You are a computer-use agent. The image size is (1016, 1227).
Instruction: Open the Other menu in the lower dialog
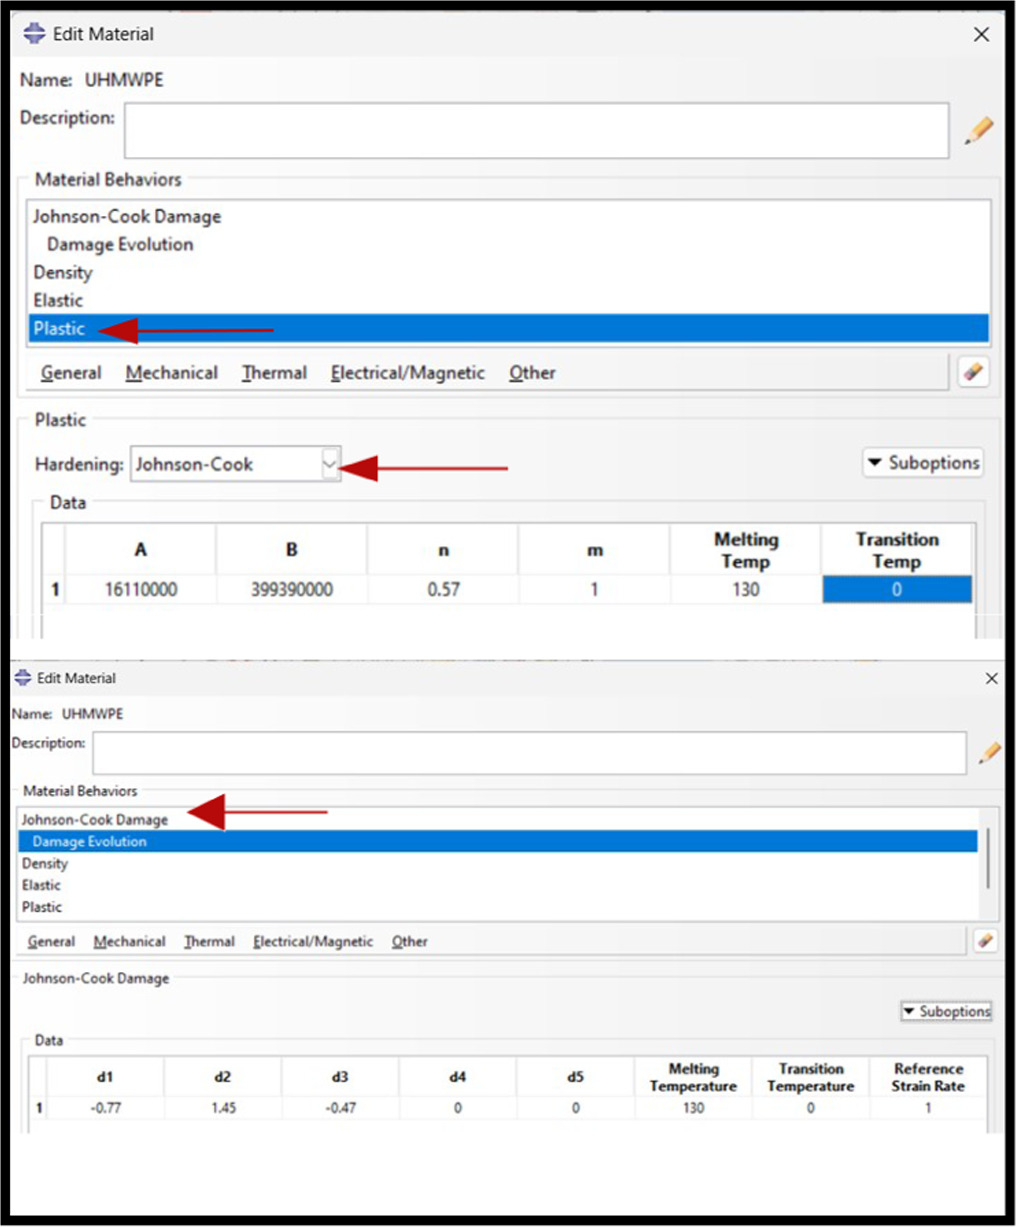409,942
